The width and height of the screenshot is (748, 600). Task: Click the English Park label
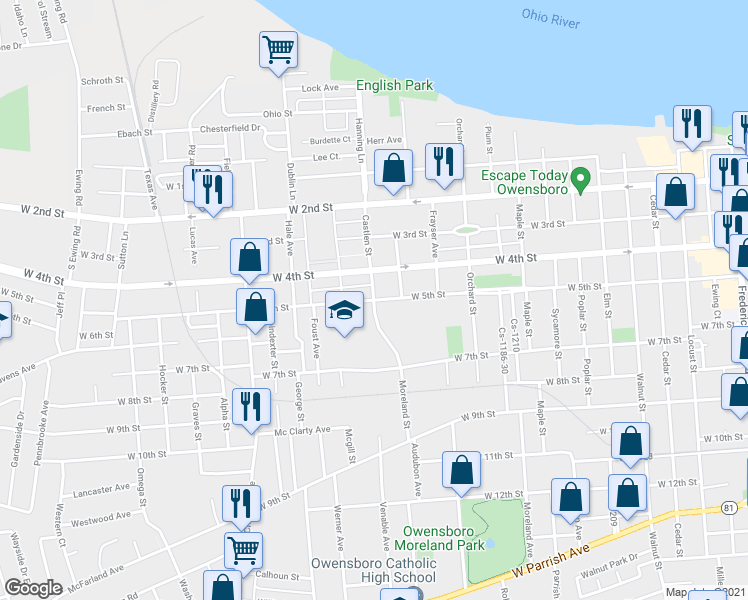(394, 86)
